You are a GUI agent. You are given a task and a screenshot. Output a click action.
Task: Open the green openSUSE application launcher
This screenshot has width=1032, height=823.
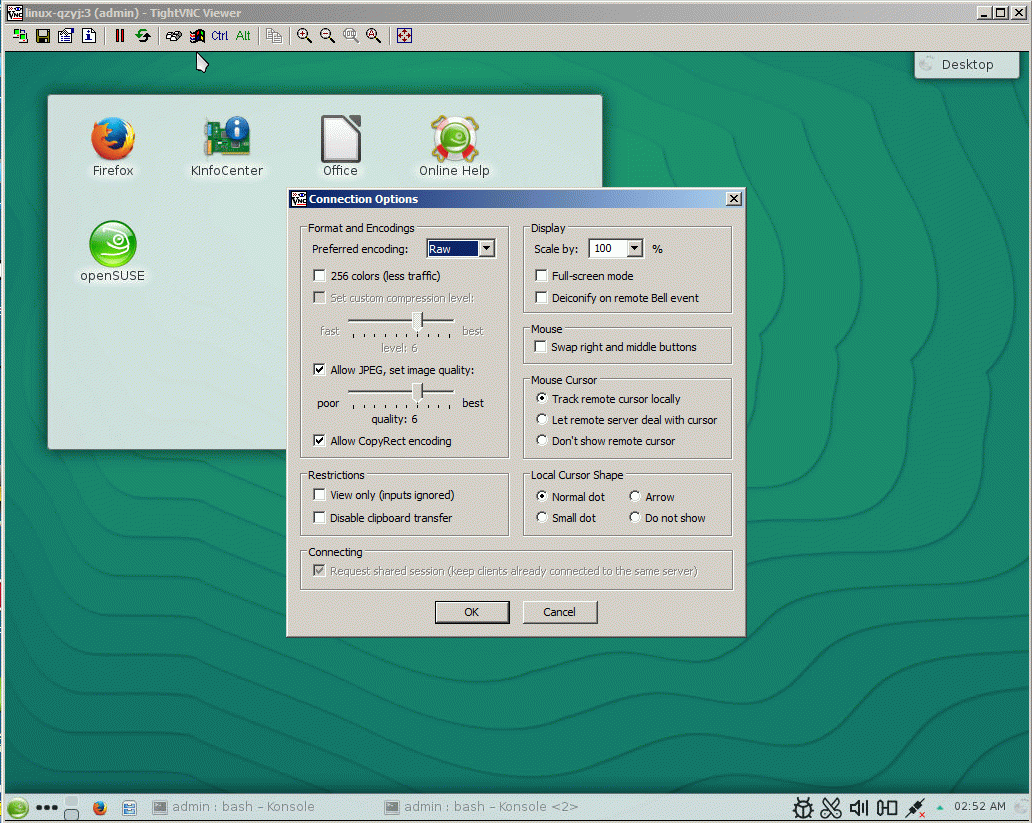(18, 807)
